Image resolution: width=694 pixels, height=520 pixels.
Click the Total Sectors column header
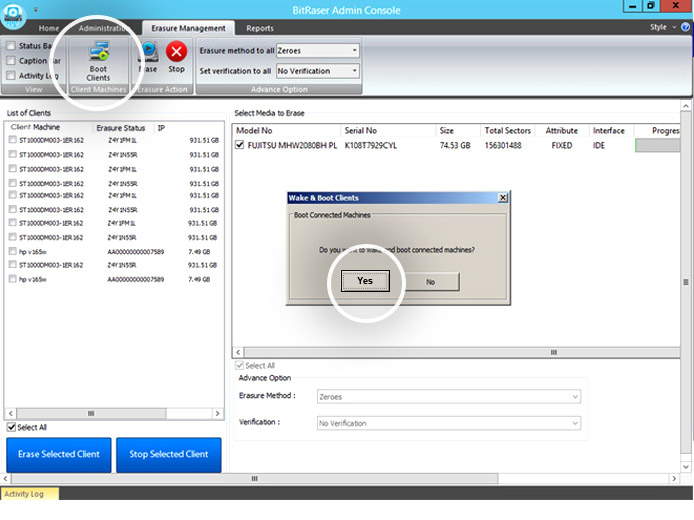pyautogui.click(x=508, y=131)
